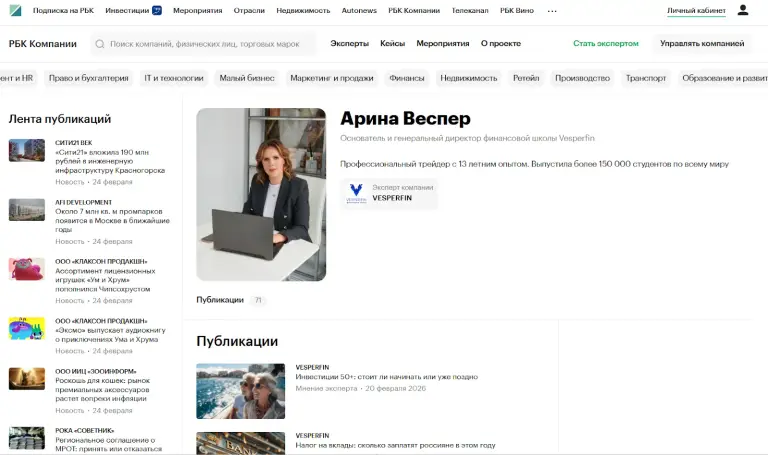Open bank image article thumbnail

[x=240, y=443]
